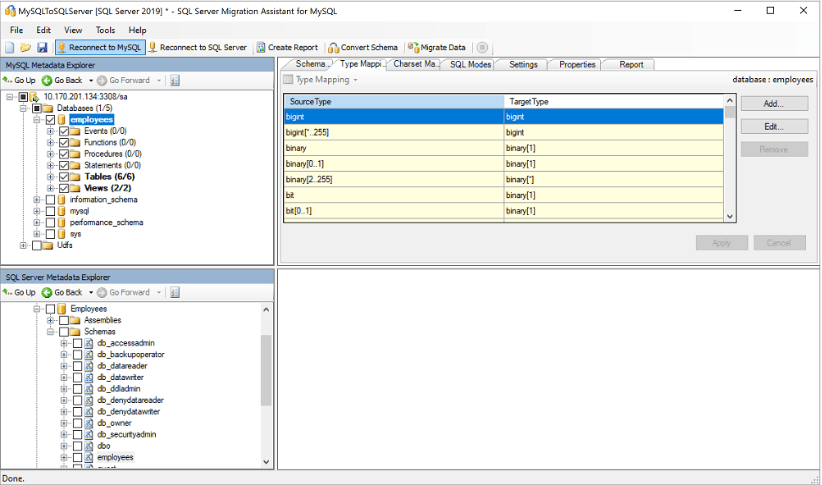822x485 pixels.
Task: Save the project with the floppy disk icon
Action: click(x=42, y=47)
